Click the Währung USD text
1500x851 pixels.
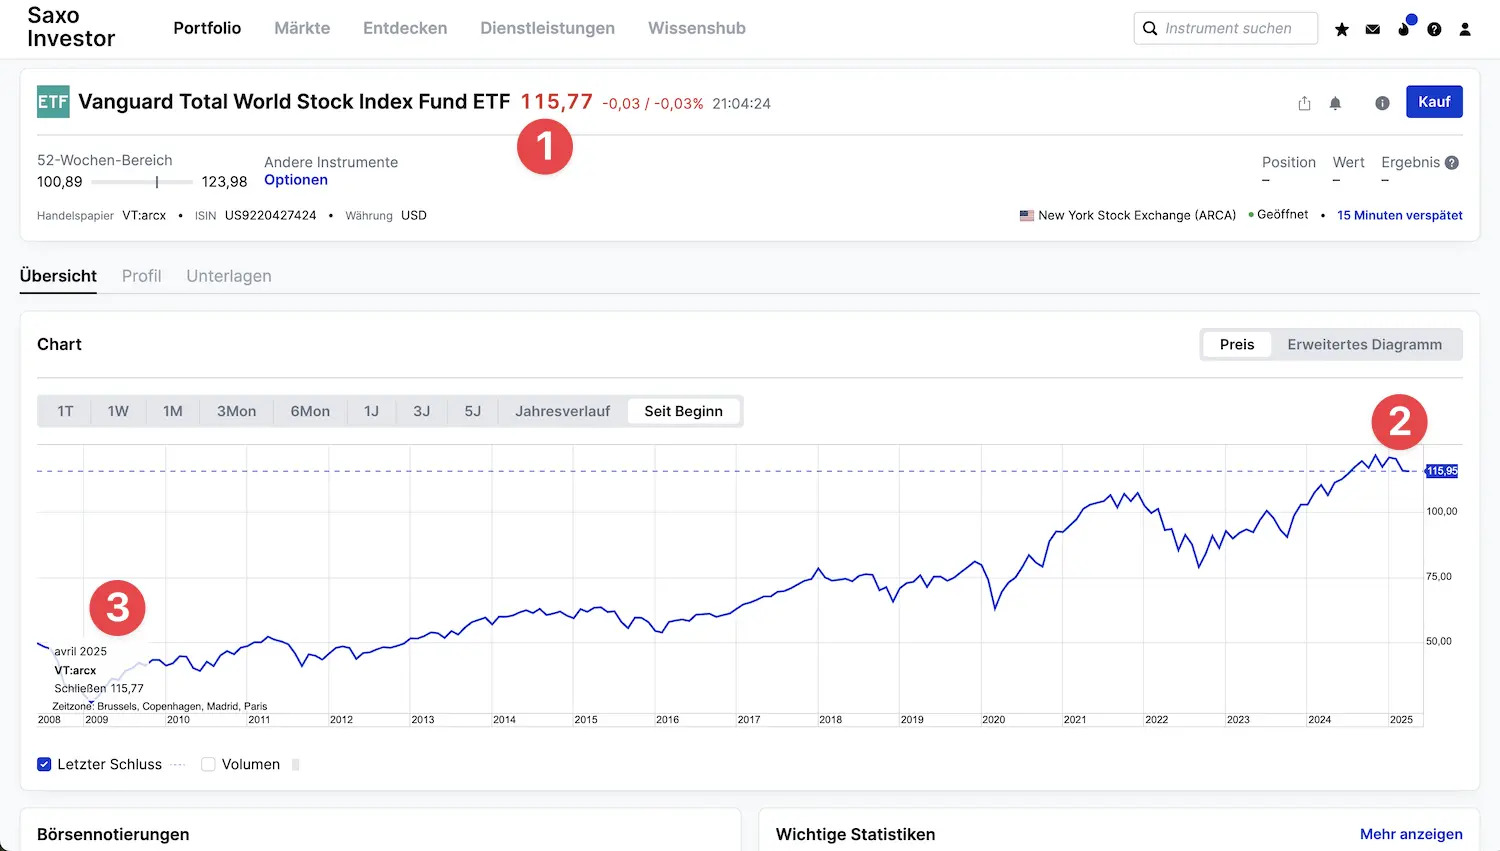click(386, 215)
